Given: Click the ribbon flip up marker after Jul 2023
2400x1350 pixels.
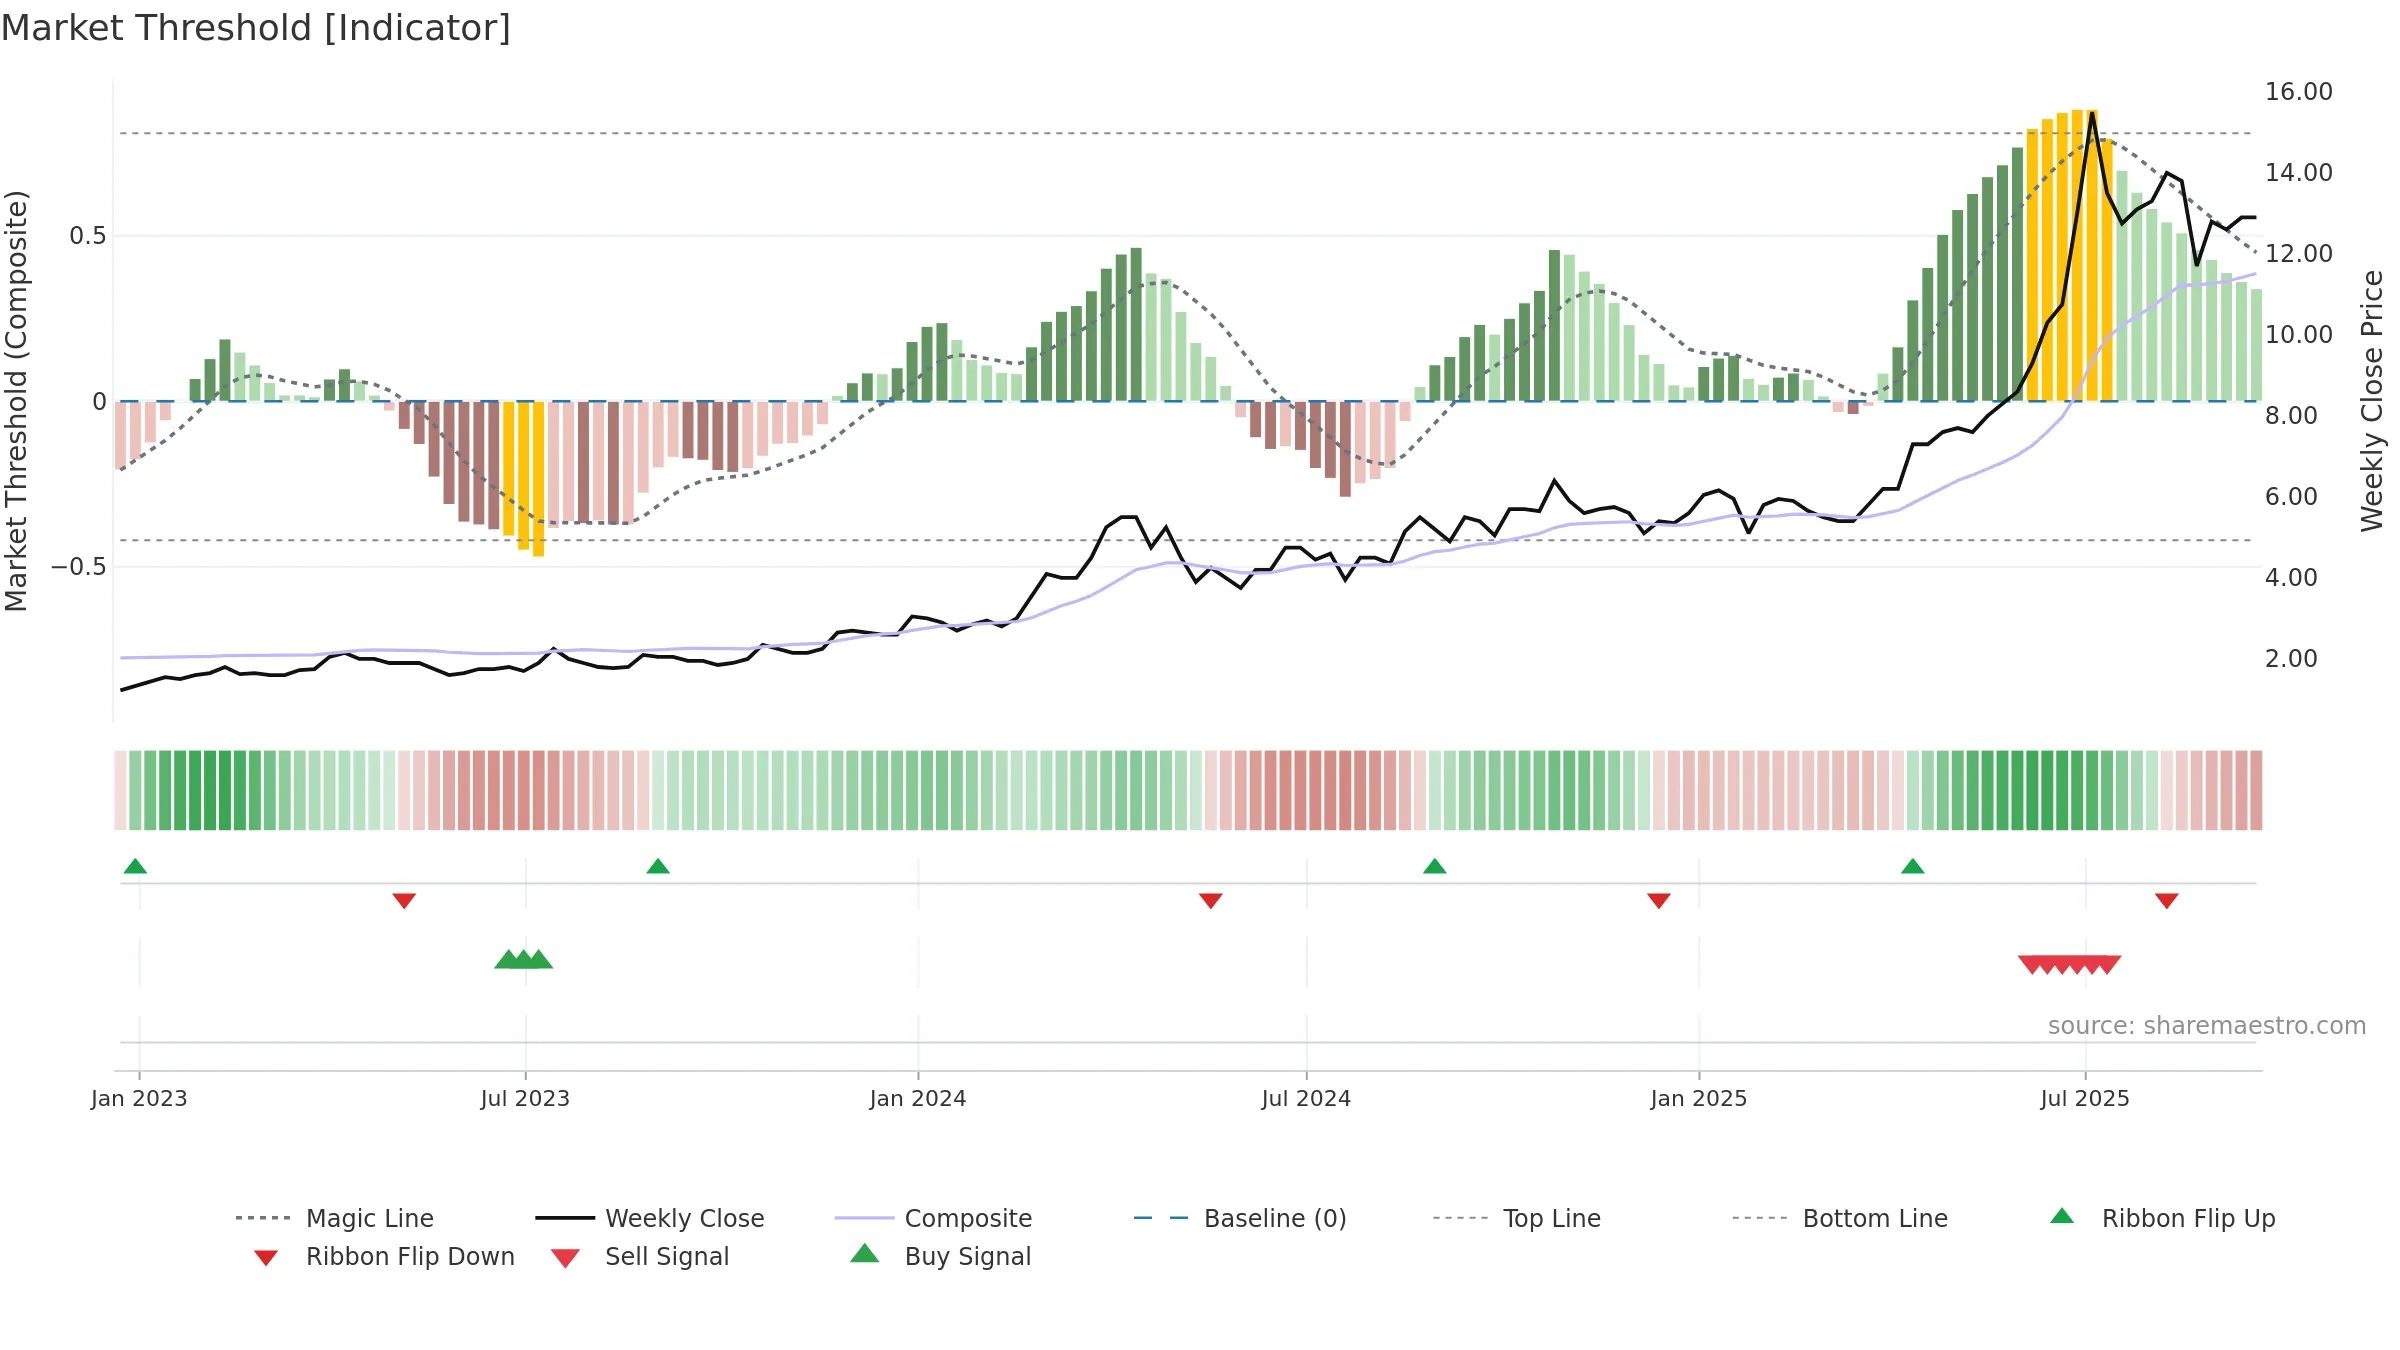Looking at the screenshot, I should 658,866.
